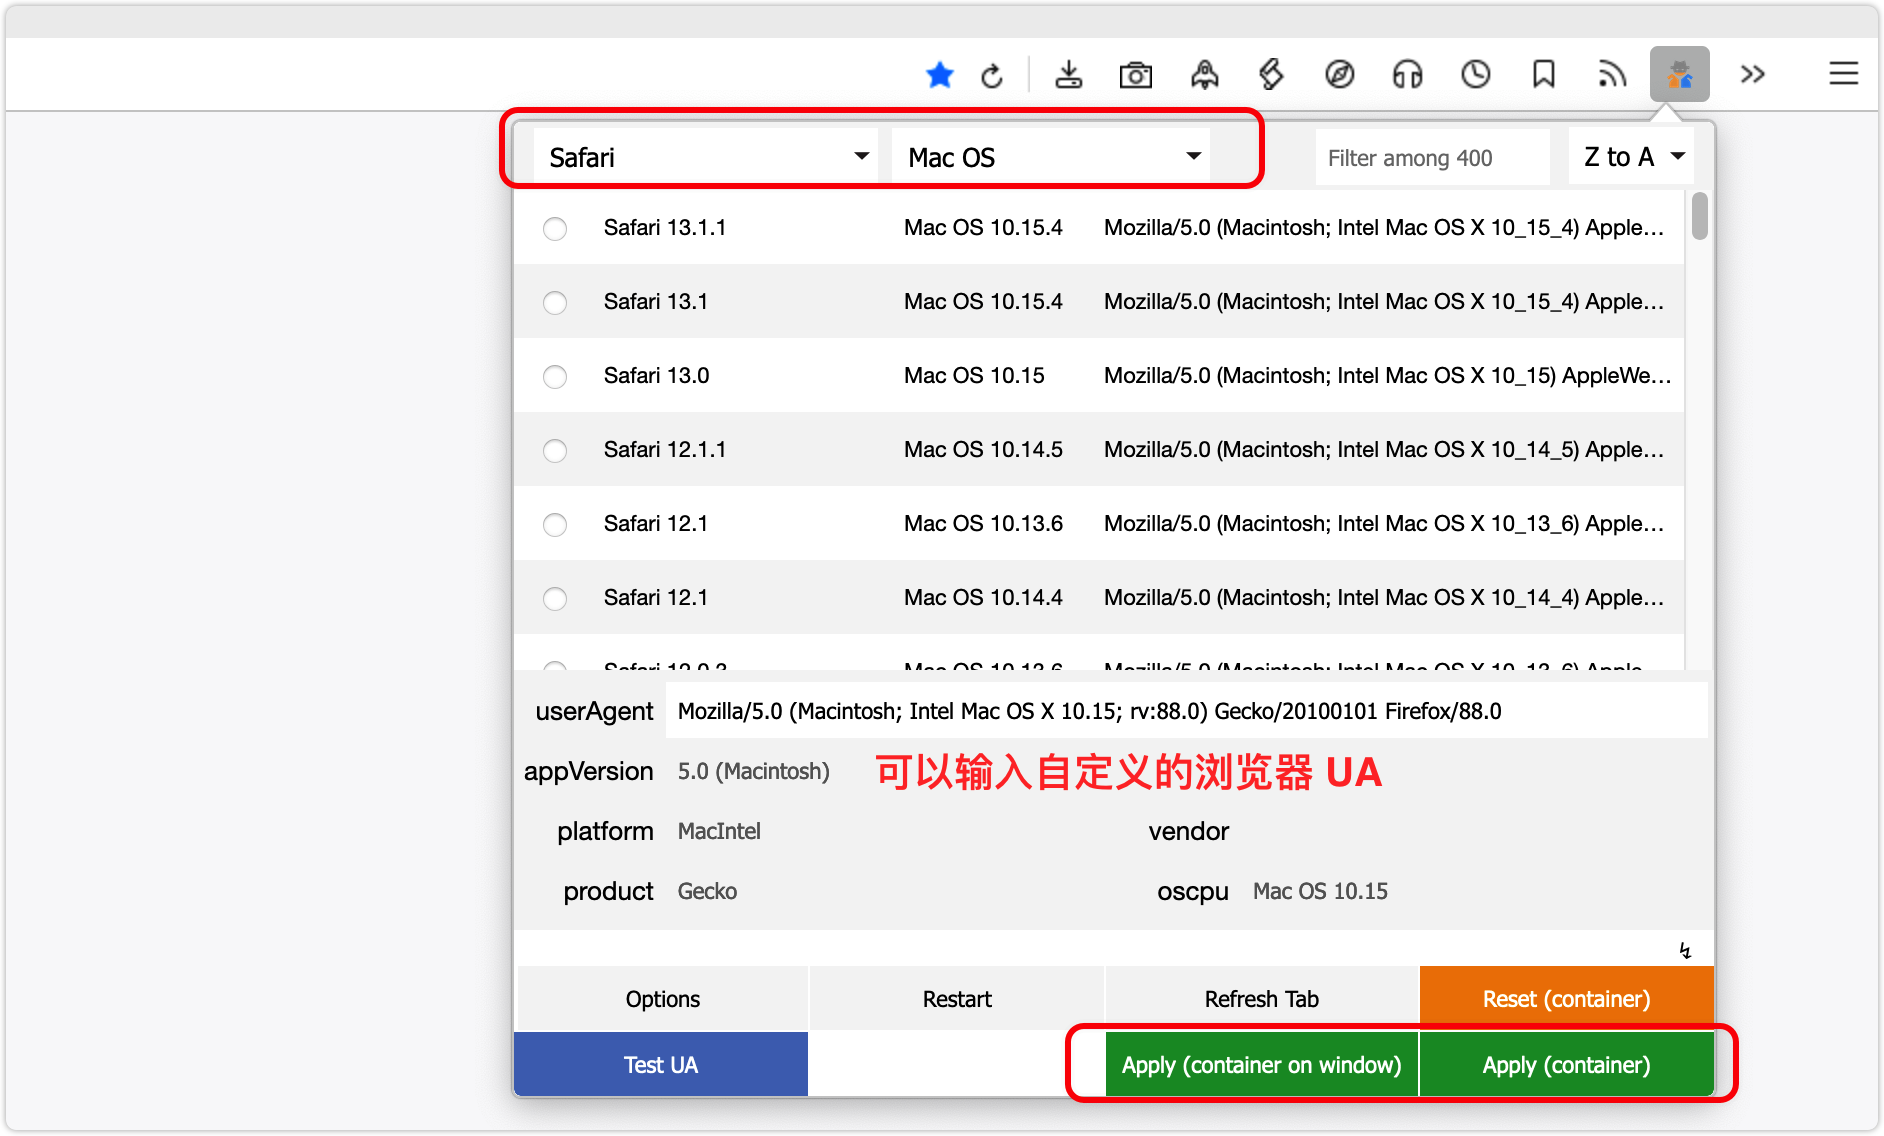Open the User-Agent Switcher extension icon
The width and height of the screenshot is (1884, 1136).
[1680, 74]
